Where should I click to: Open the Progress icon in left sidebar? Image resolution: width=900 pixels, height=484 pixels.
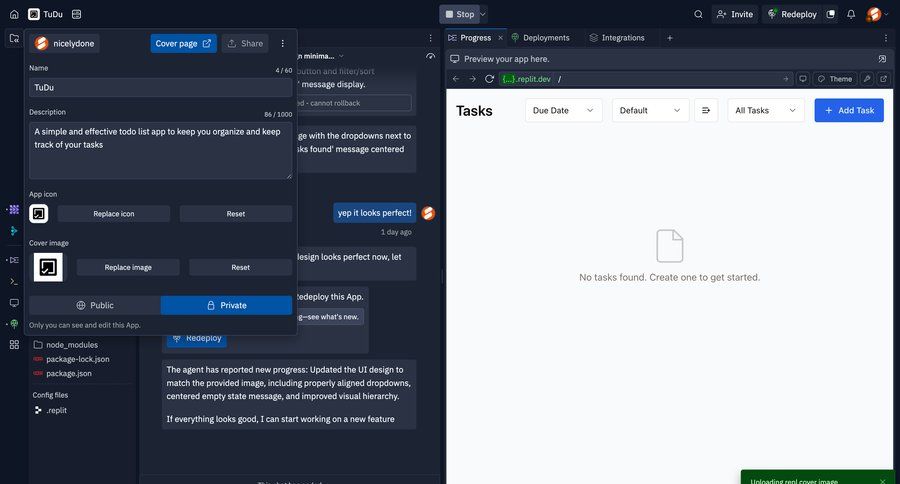pos(14,260)
